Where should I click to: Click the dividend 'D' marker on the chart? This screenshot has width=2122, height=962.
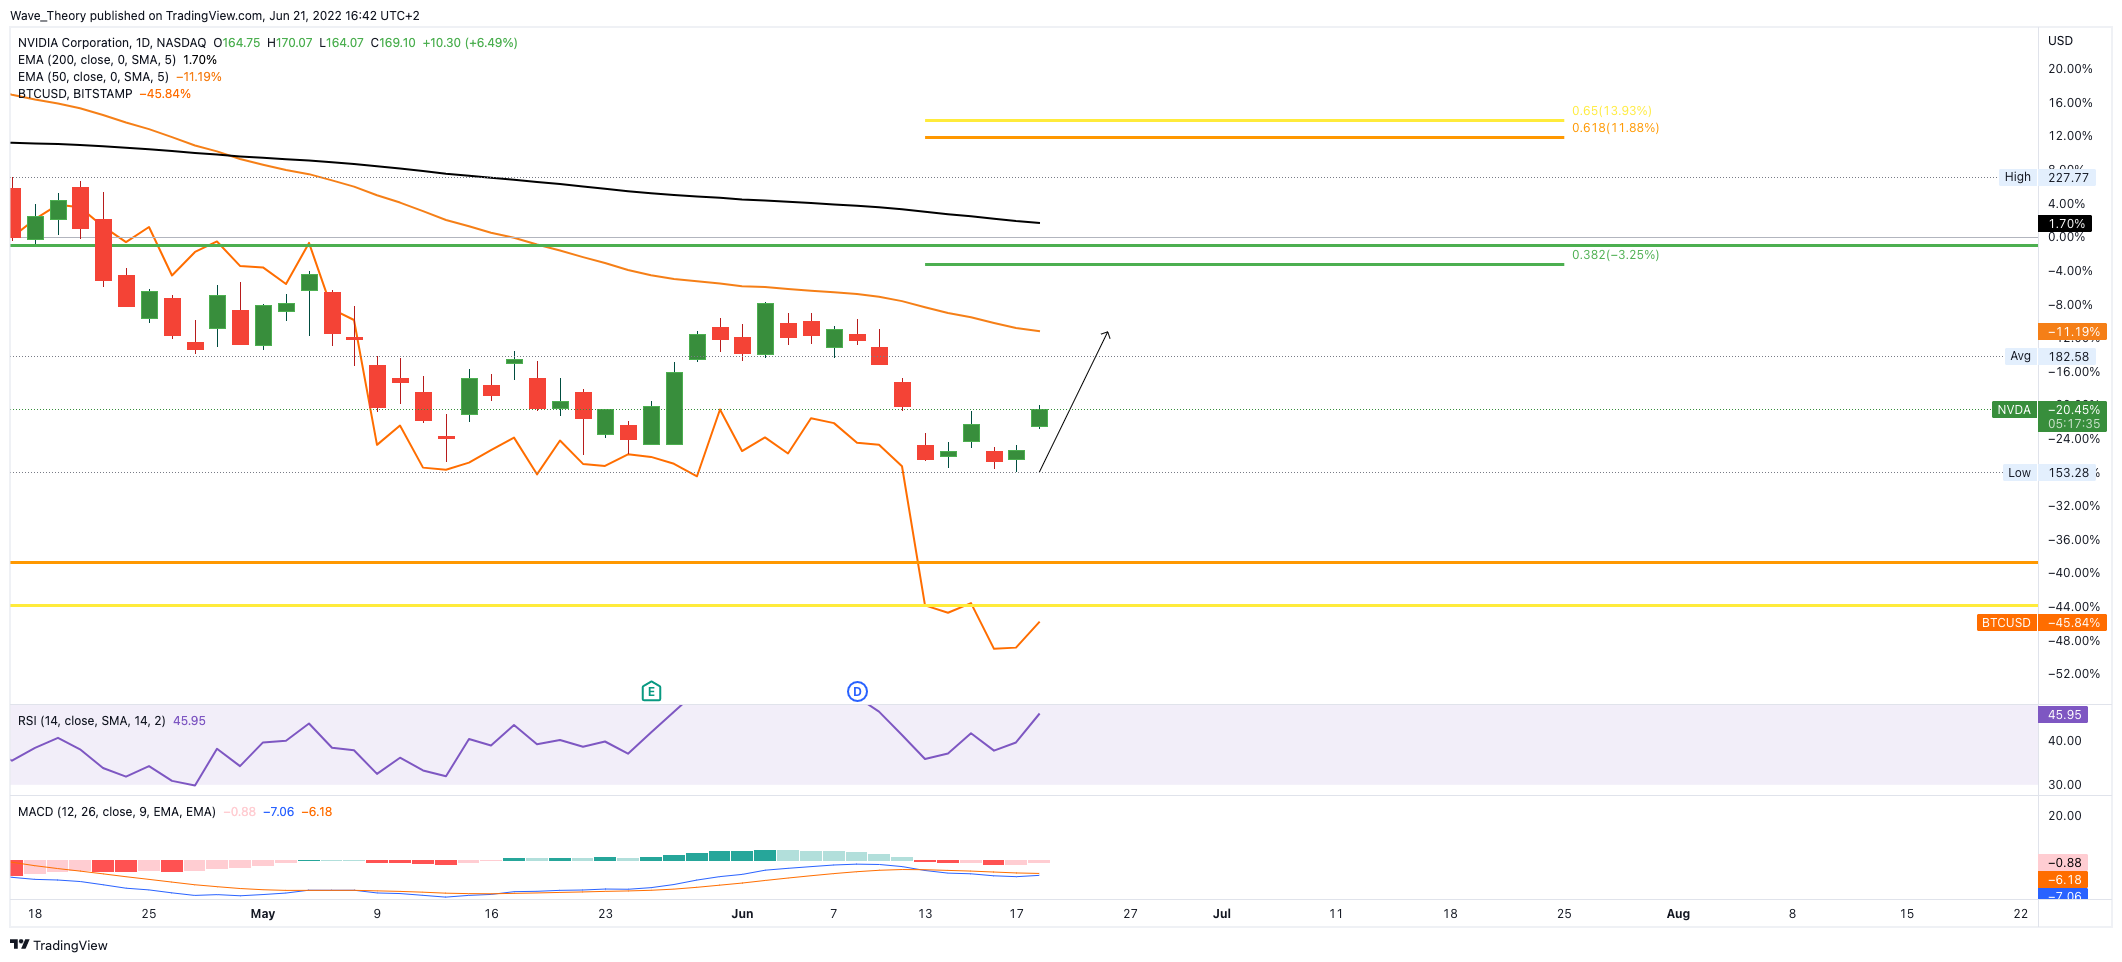[857, 691]
